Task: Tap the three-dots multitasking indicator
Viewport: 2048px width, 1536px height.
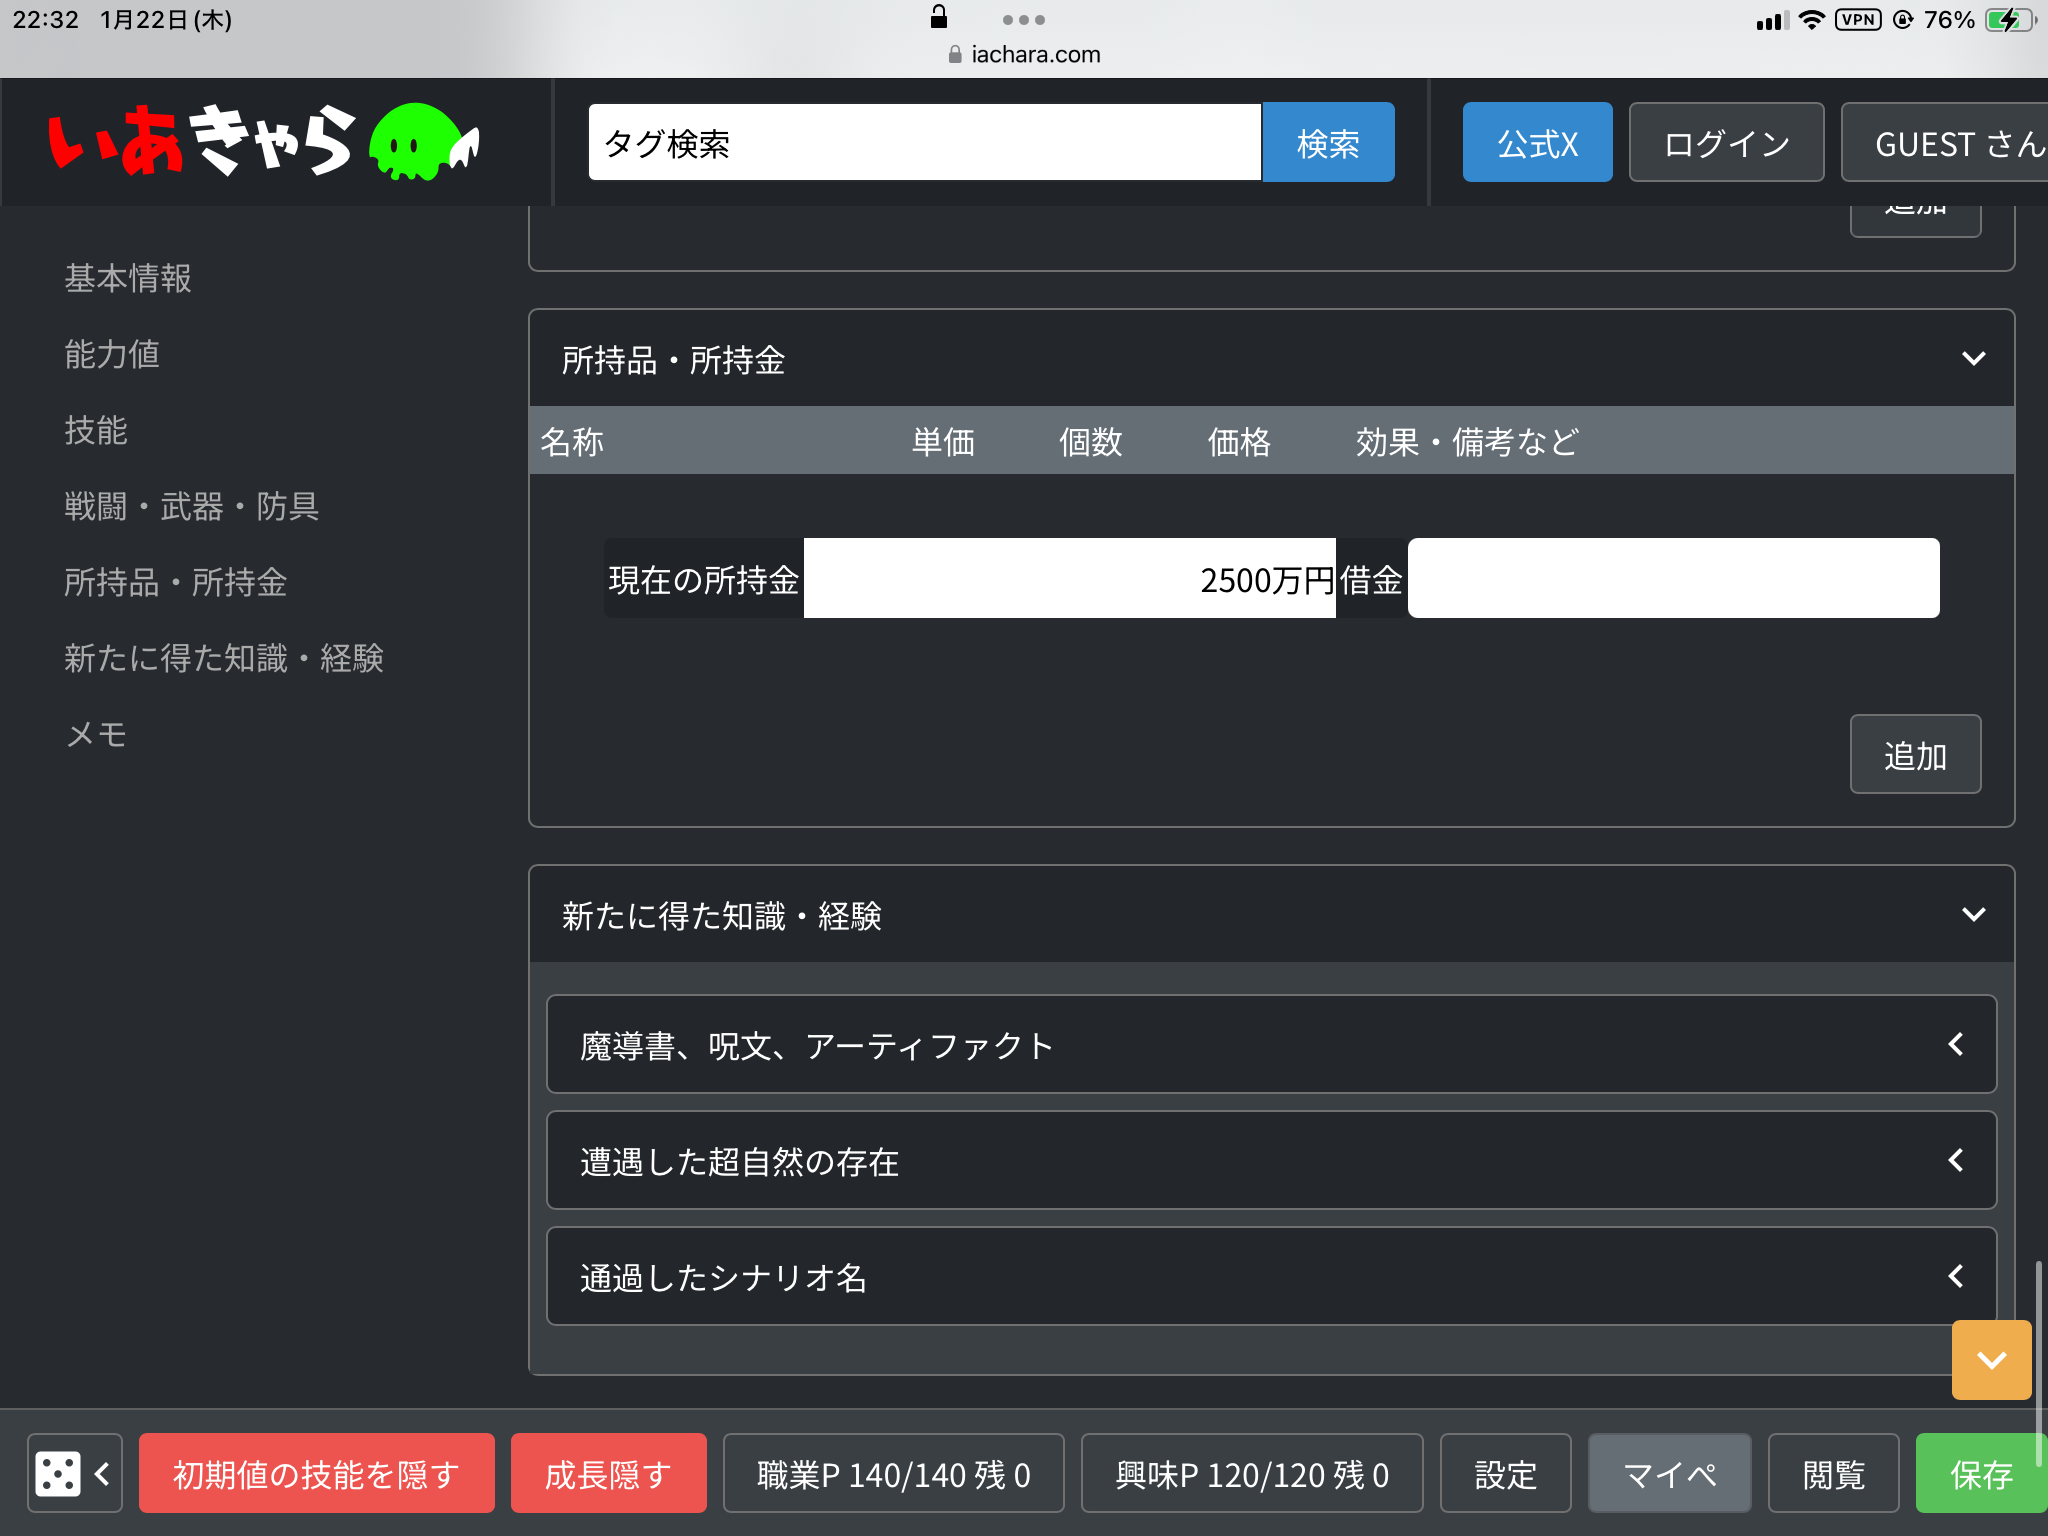Action: [1023, 20]
